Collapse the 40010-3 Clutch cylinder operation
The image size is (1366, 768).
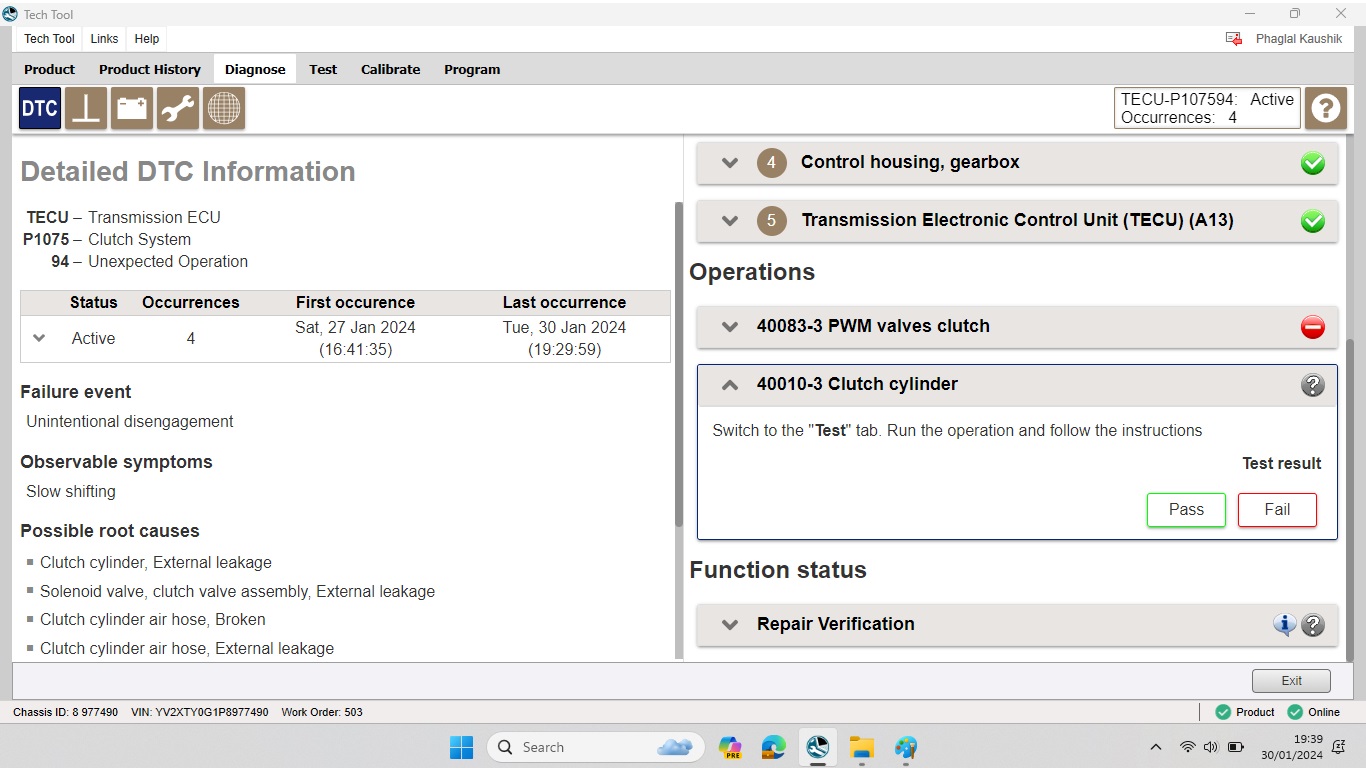(730, 385)
